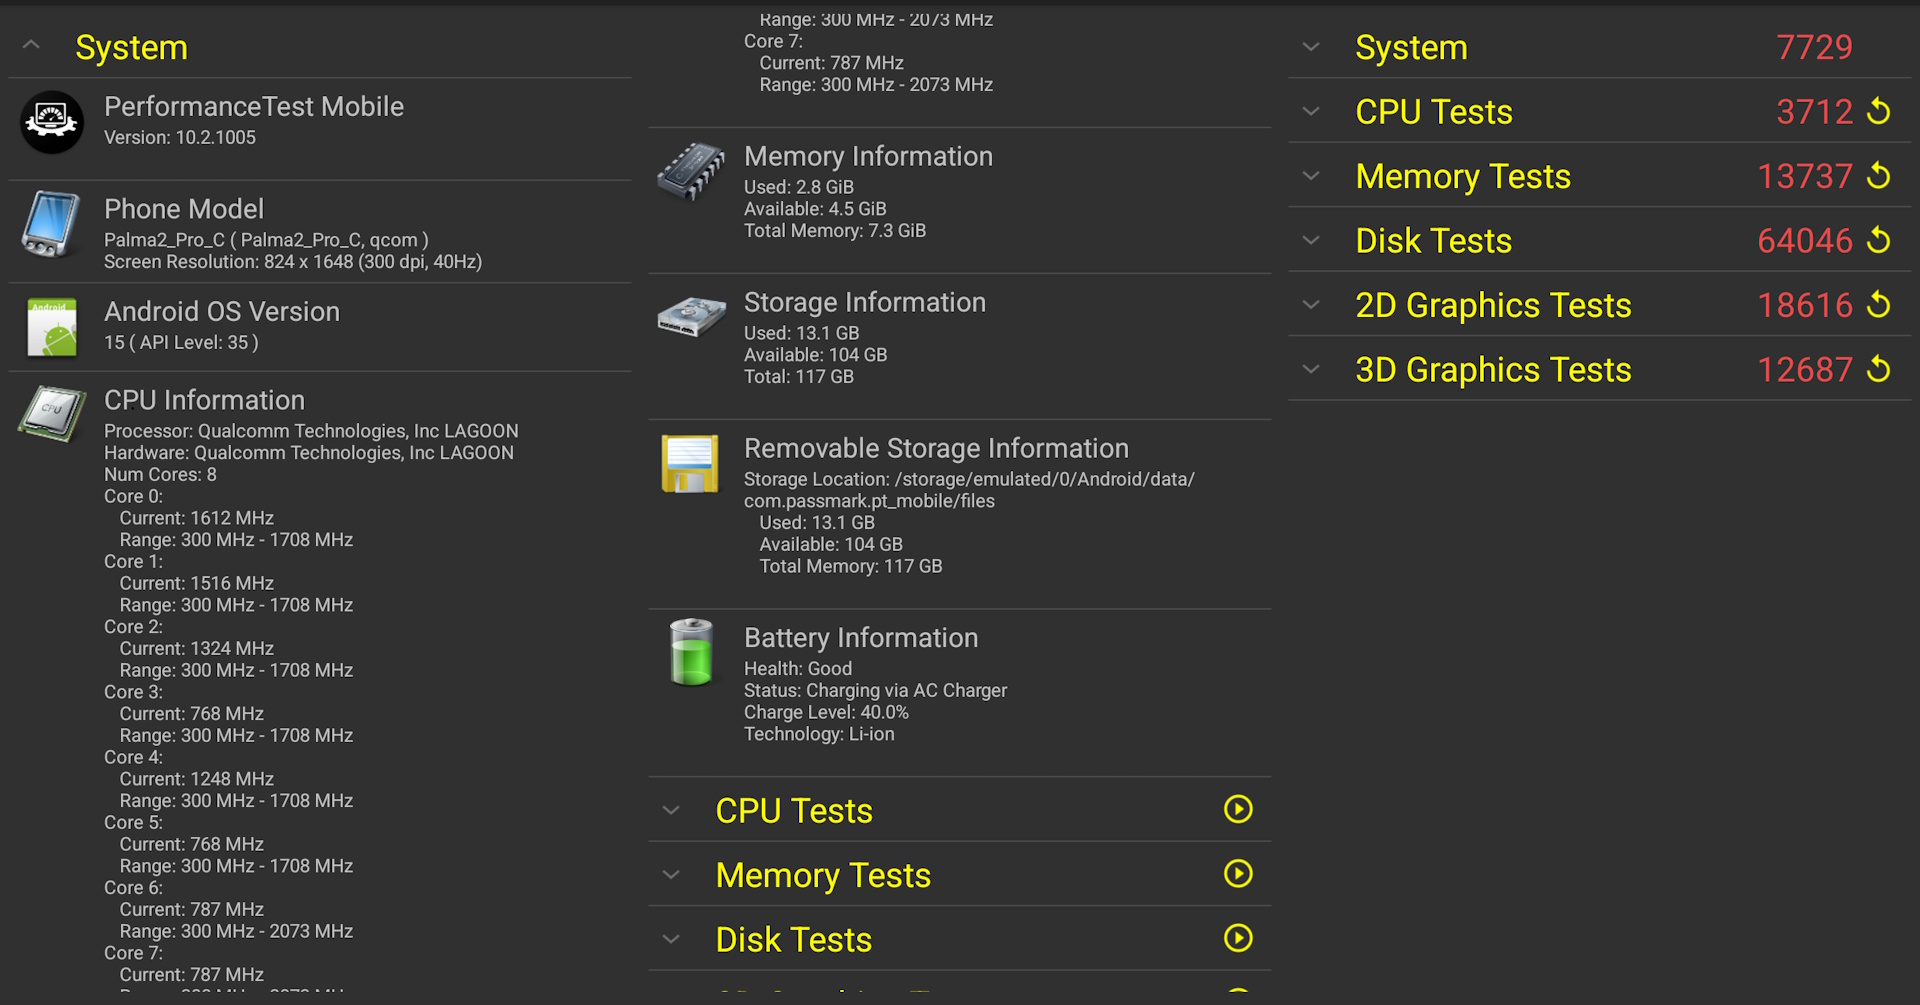Click the Android OS Version icon
Image resolution: width=1920 pixels, height=1005 pixels.
click(x=52, y=327)
